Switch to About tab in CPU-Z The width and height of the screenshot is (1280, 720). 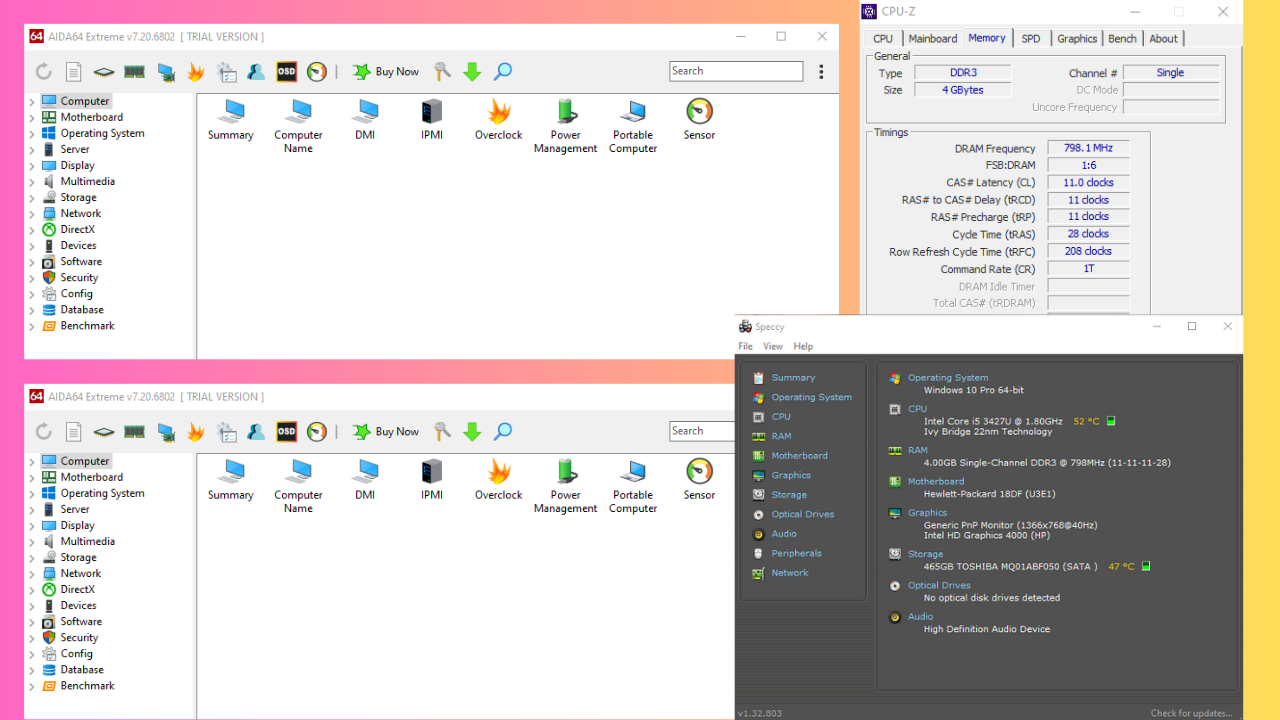click(x=1163, y=39)
